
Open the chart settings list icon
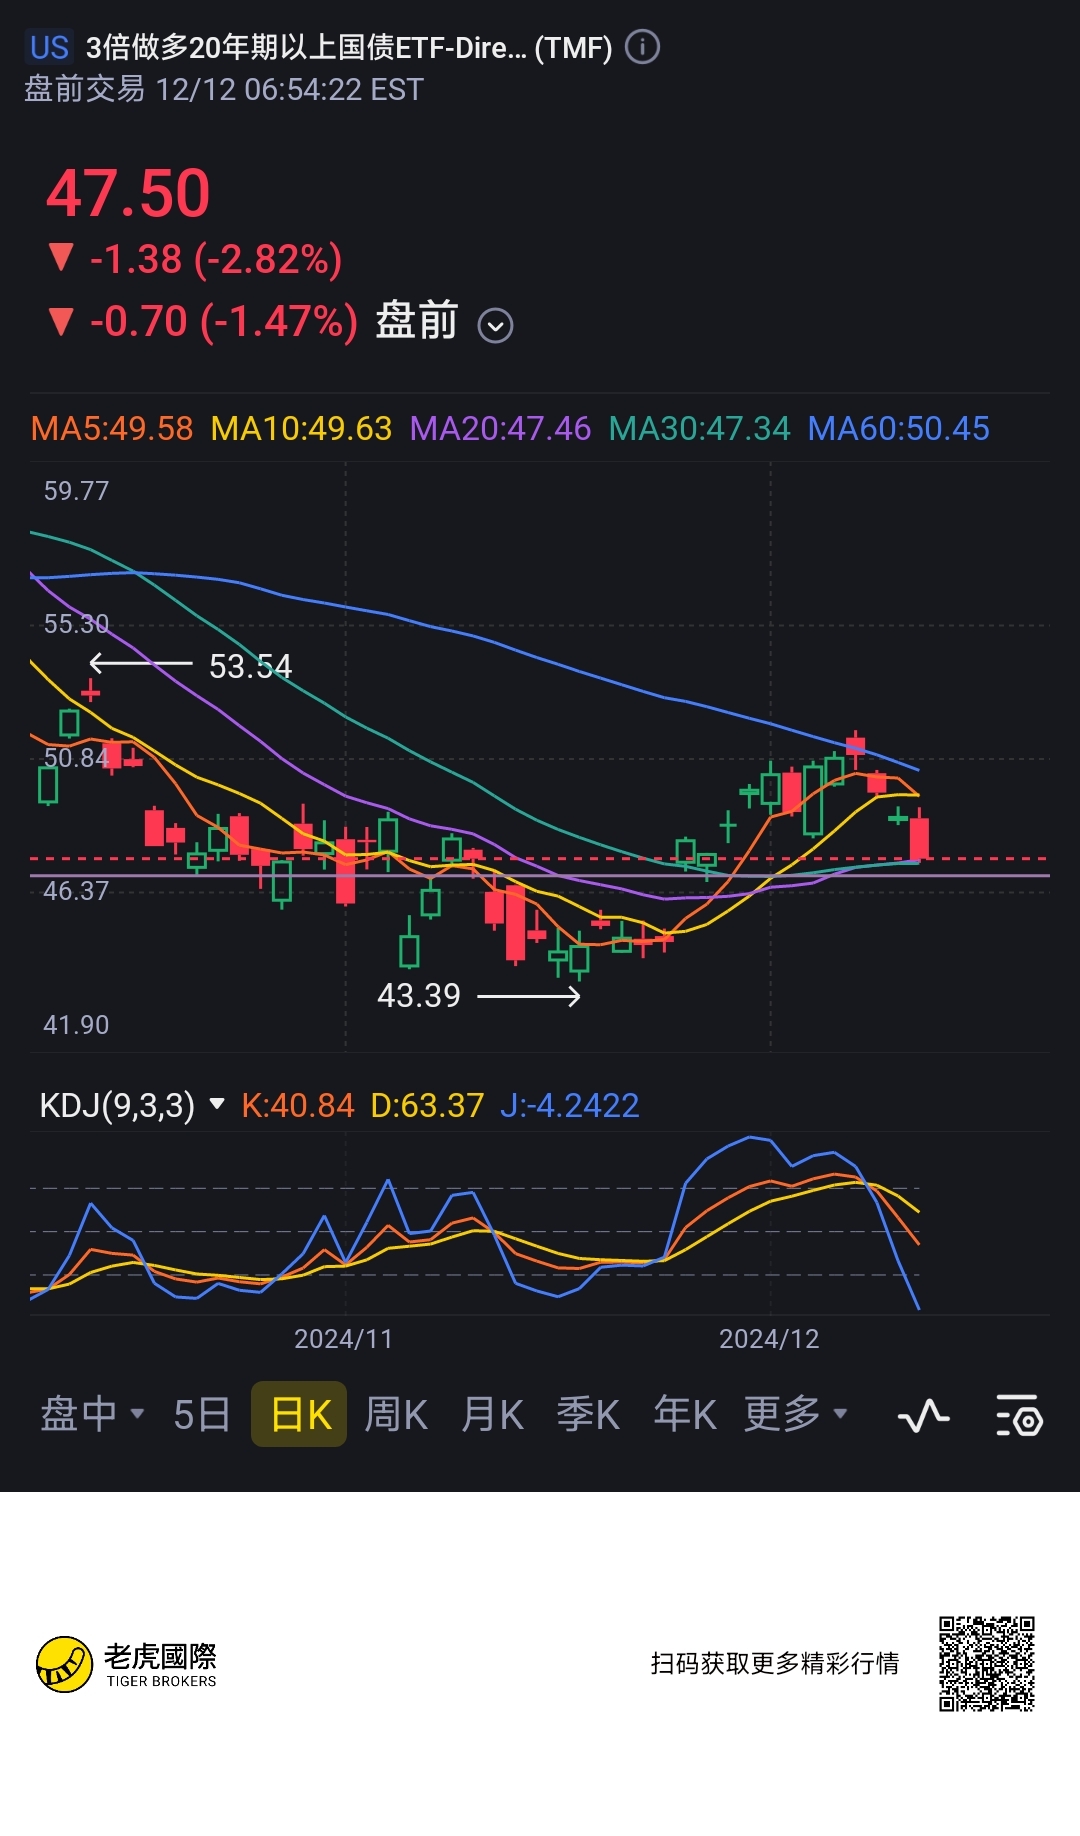coord(1019,1415)
